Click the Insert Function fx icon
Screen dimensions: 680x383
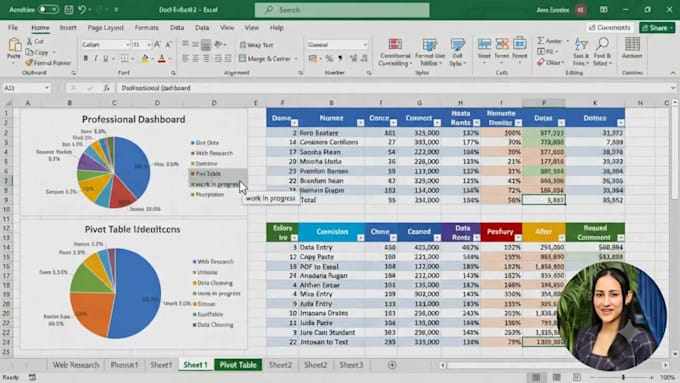click(106, 88)
